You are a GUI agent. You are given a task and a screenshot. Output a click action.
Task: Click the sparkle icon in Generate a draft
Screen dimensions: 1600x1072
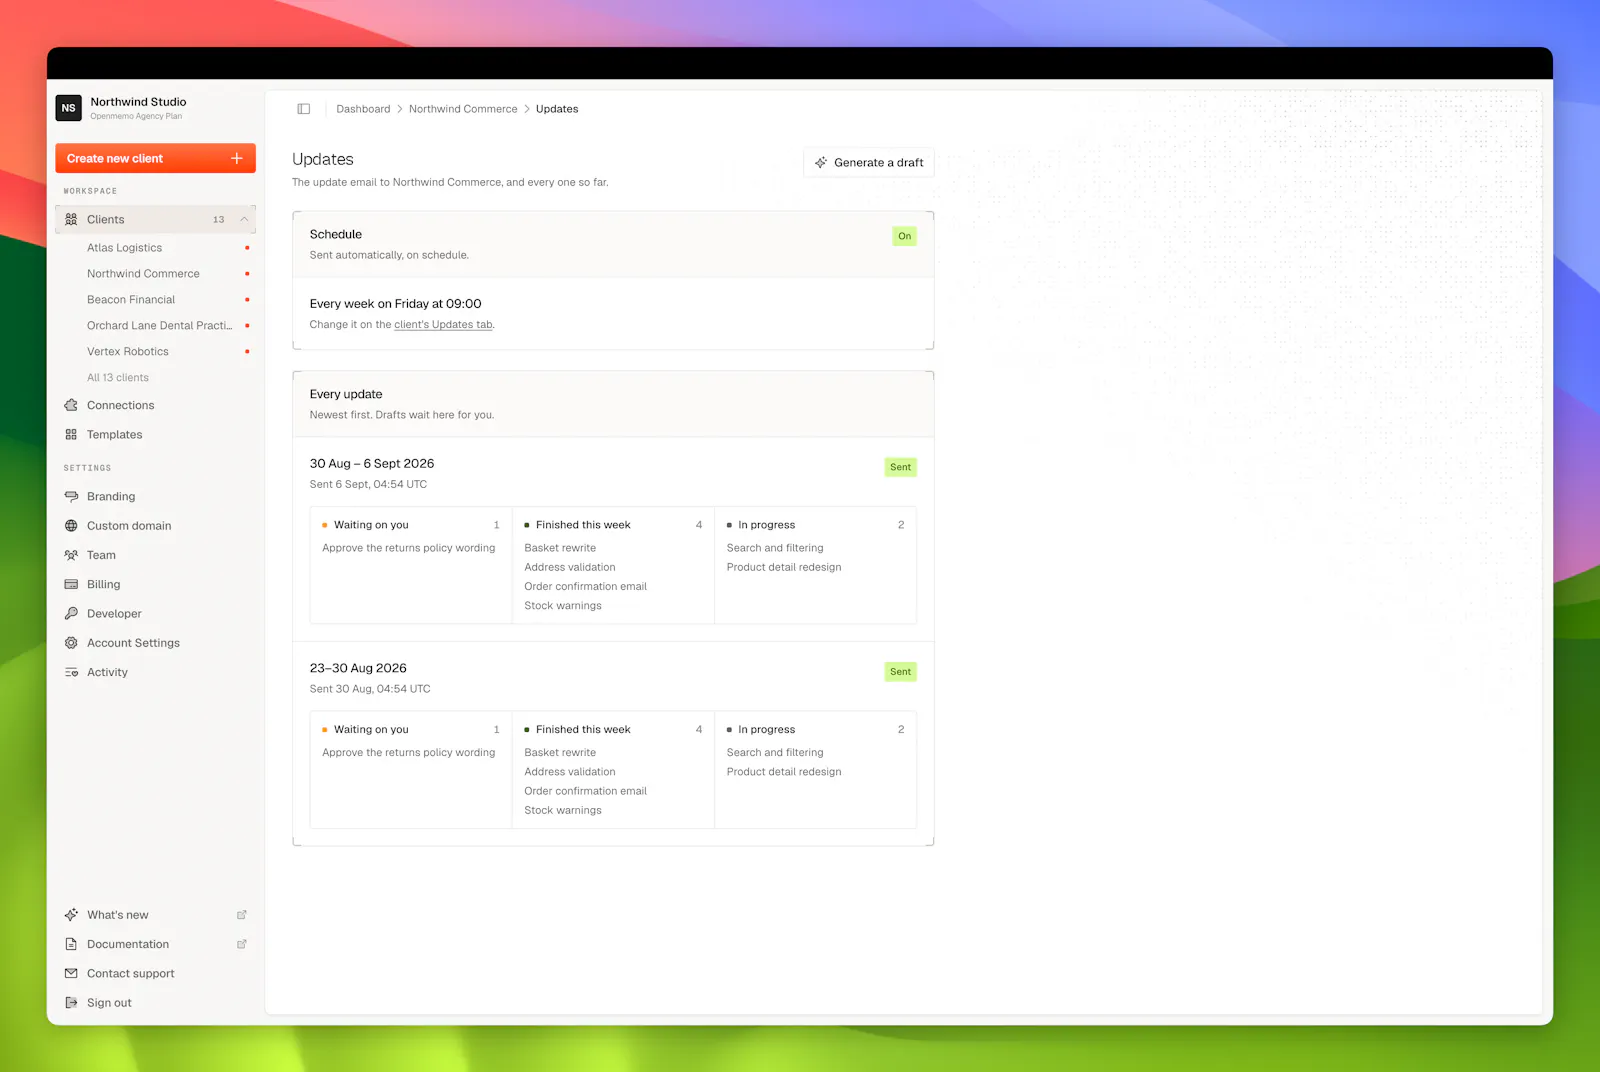[x=821, y=163]
